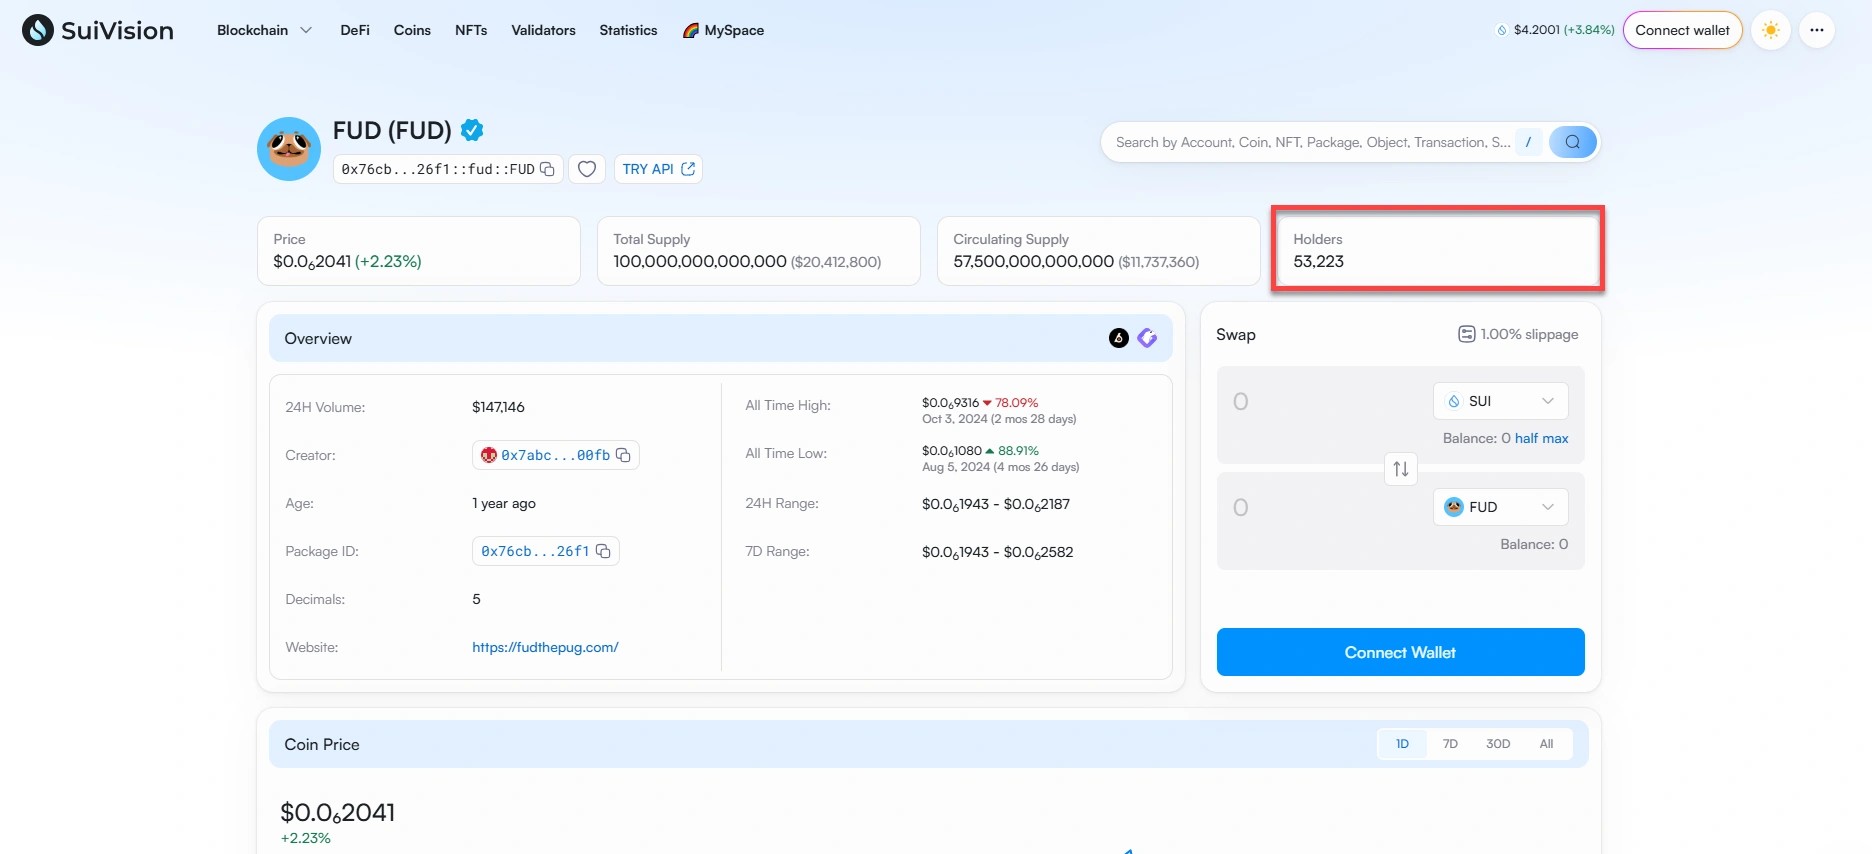Click the SuiVision logo

97,30
